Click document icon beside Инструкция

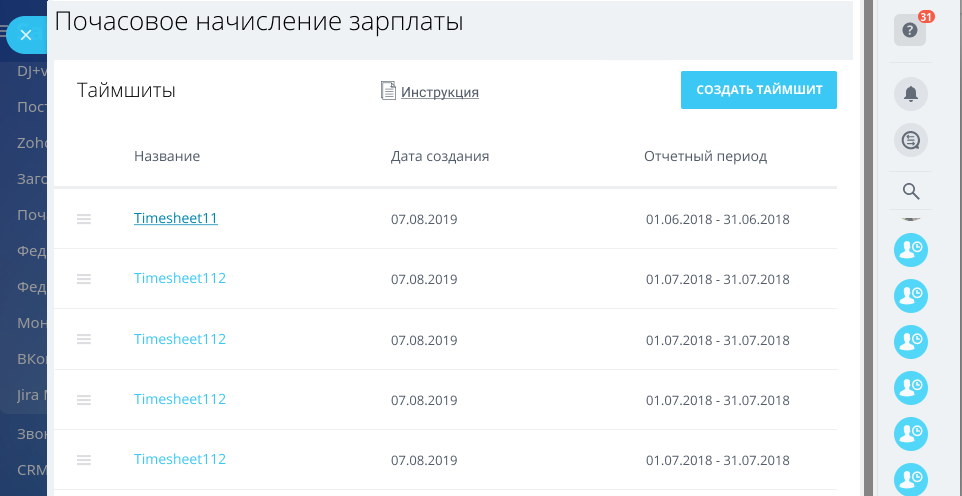(389, 91)
